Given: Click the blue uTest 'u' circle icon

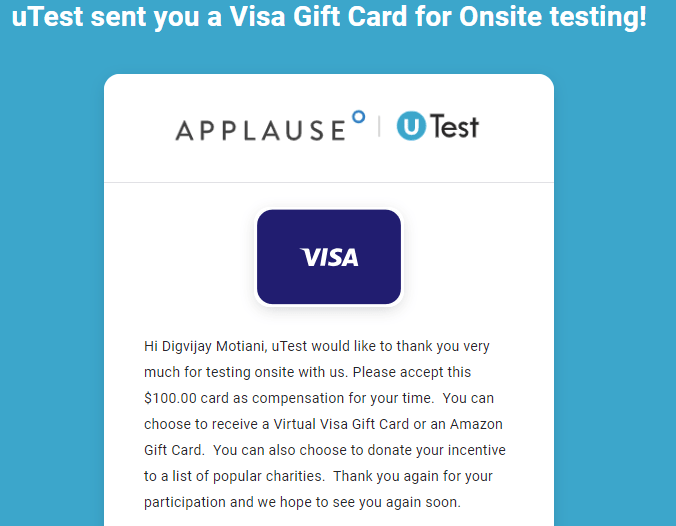Looking at the screenshot, I should tap(412, 127).
